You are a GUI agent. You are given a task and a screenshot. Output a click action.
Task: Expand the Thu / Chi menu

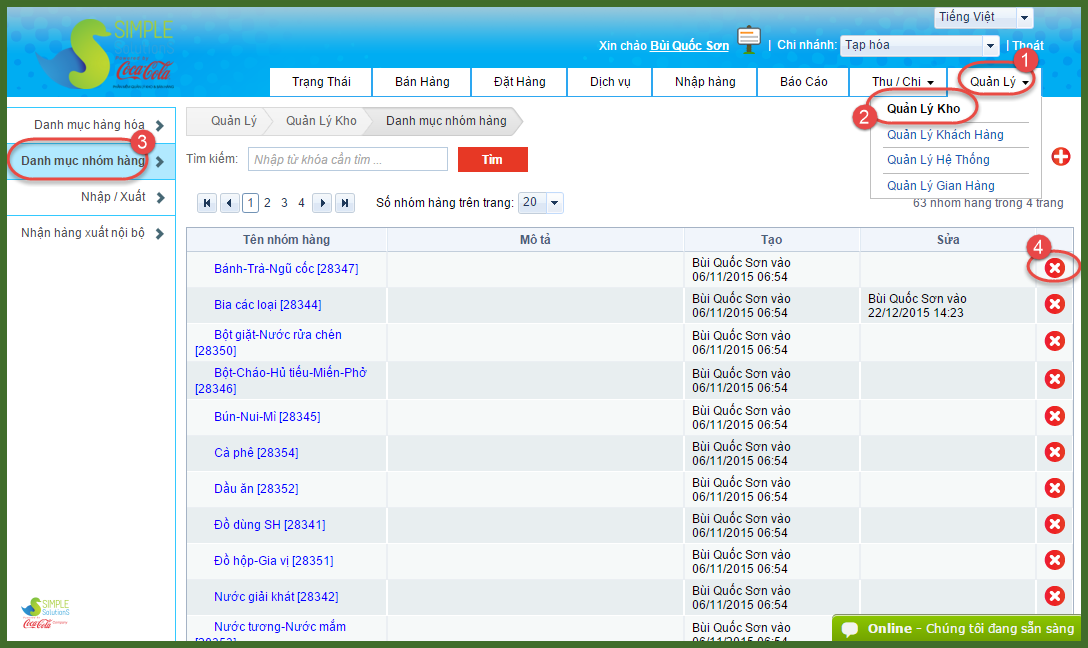902,82
